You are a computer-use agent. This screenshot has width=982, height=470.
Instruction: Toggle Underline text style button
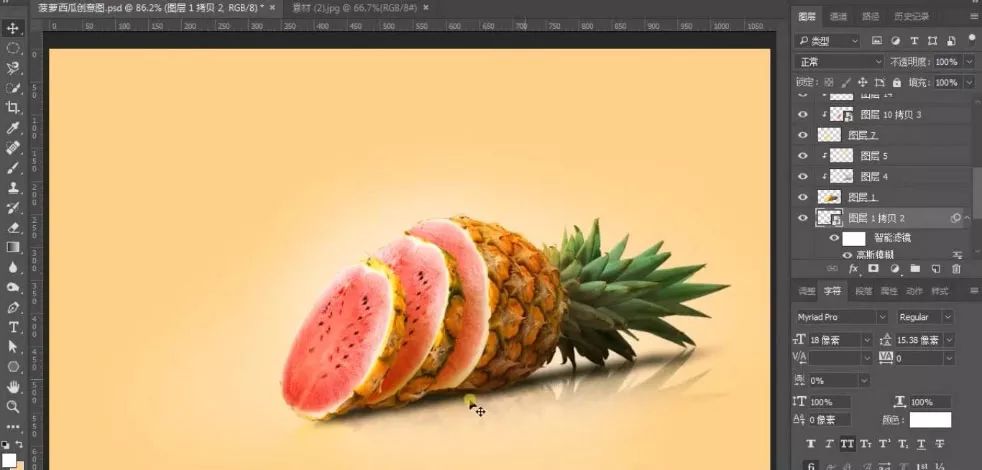(921, 444)
